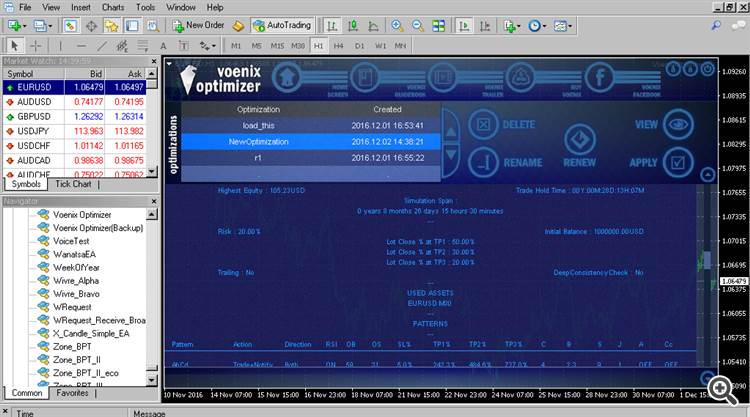
Task: Click the Buy Voenix icon
Action: point(520,77)
